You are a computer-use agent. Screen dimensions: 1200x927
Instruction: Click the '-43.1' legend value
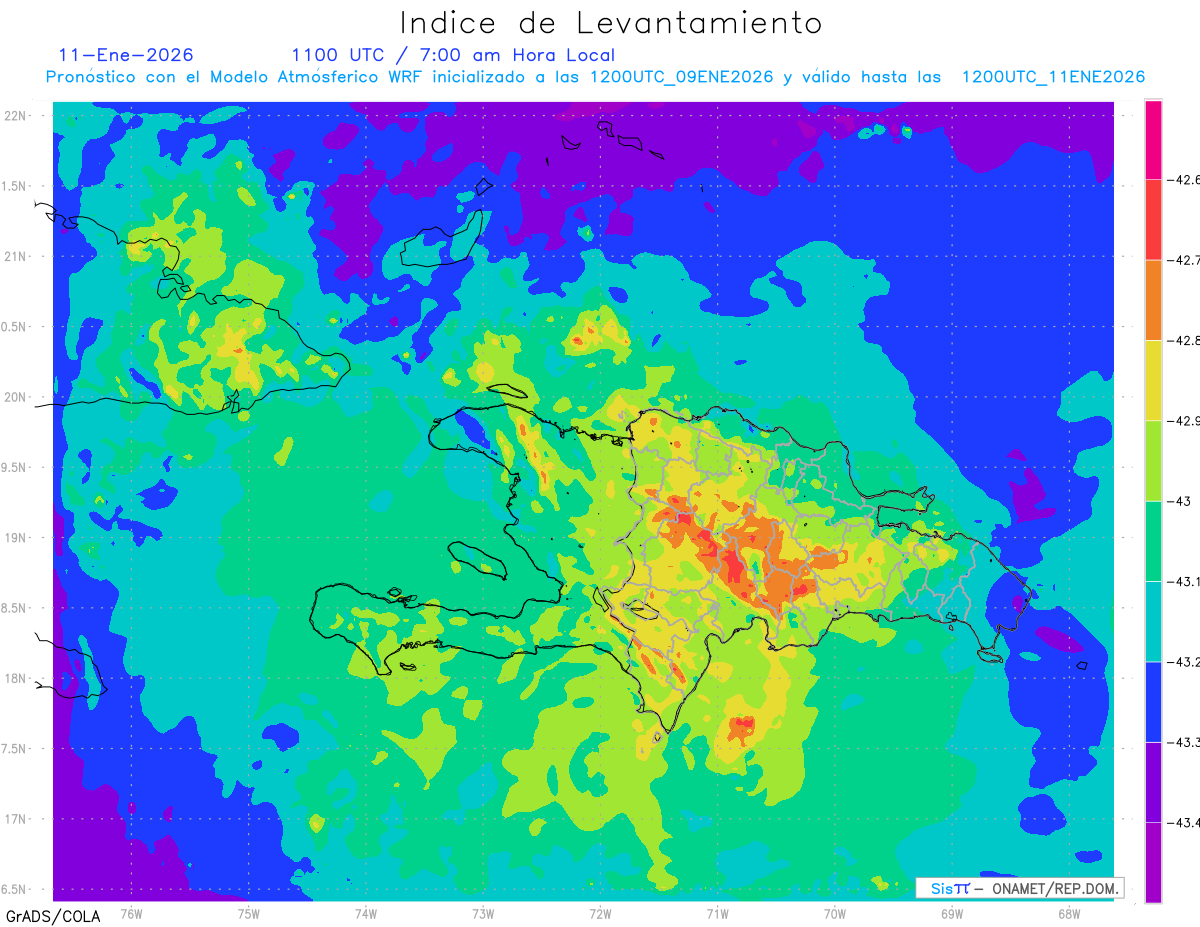pos(1183,581)
